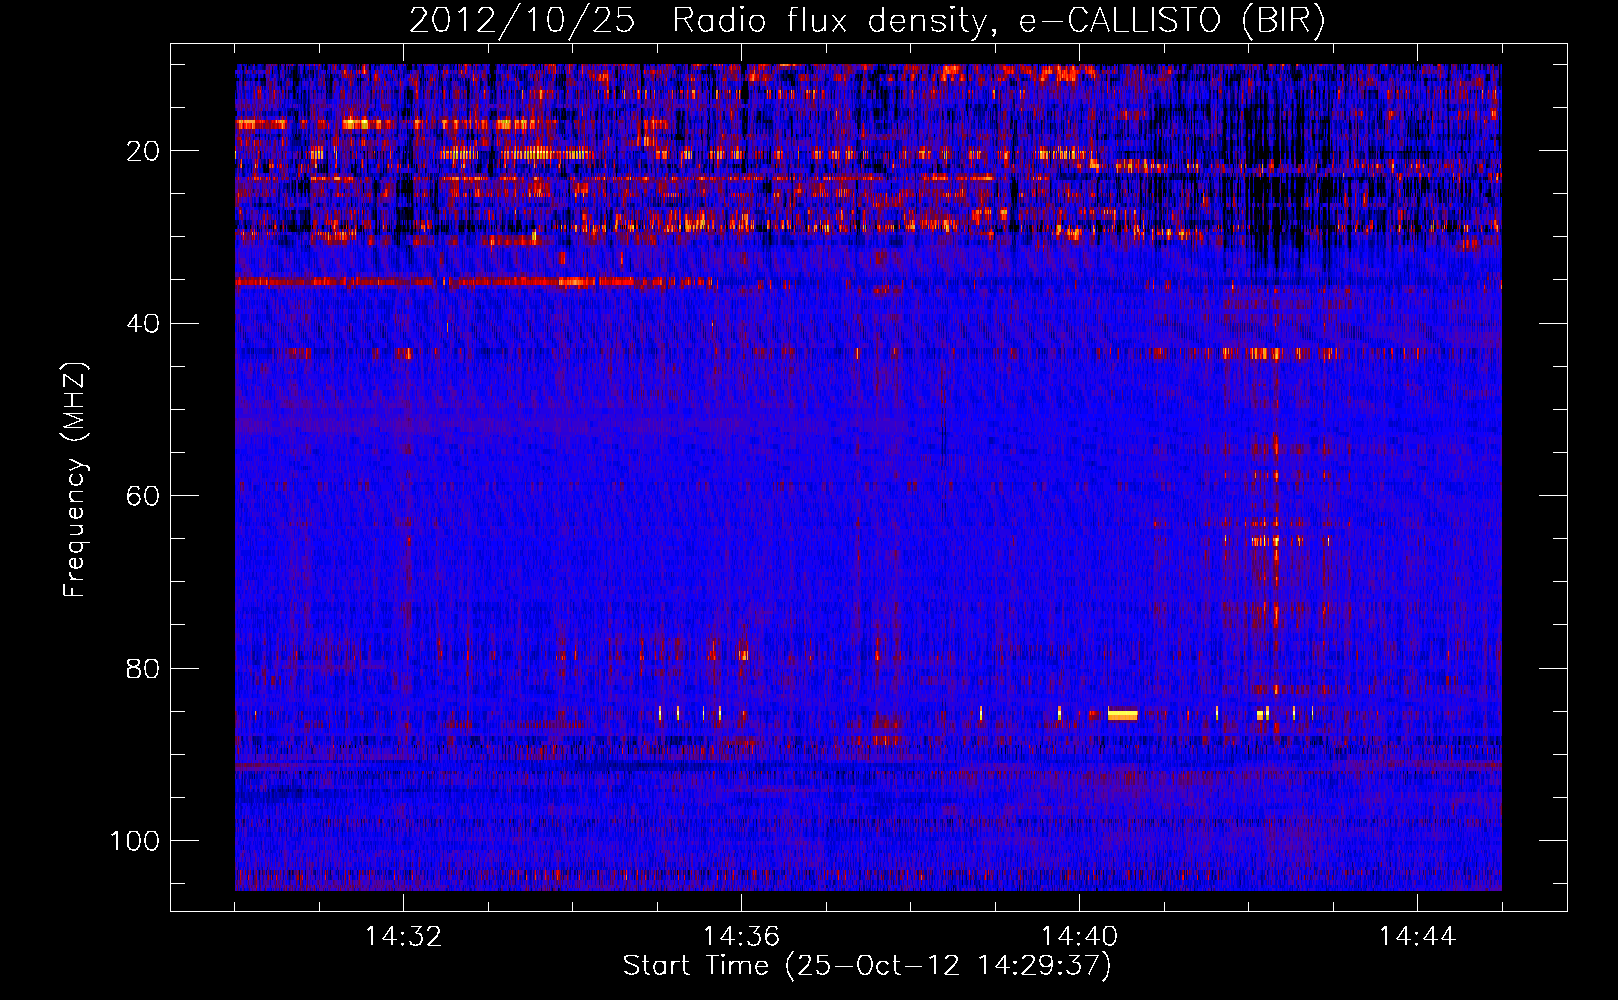Image resolution: width=1618 pixels, height=1000 pixels.
Task: Select the 'Frequency (MHZ)' y-axis label
Action: (74, 479)
